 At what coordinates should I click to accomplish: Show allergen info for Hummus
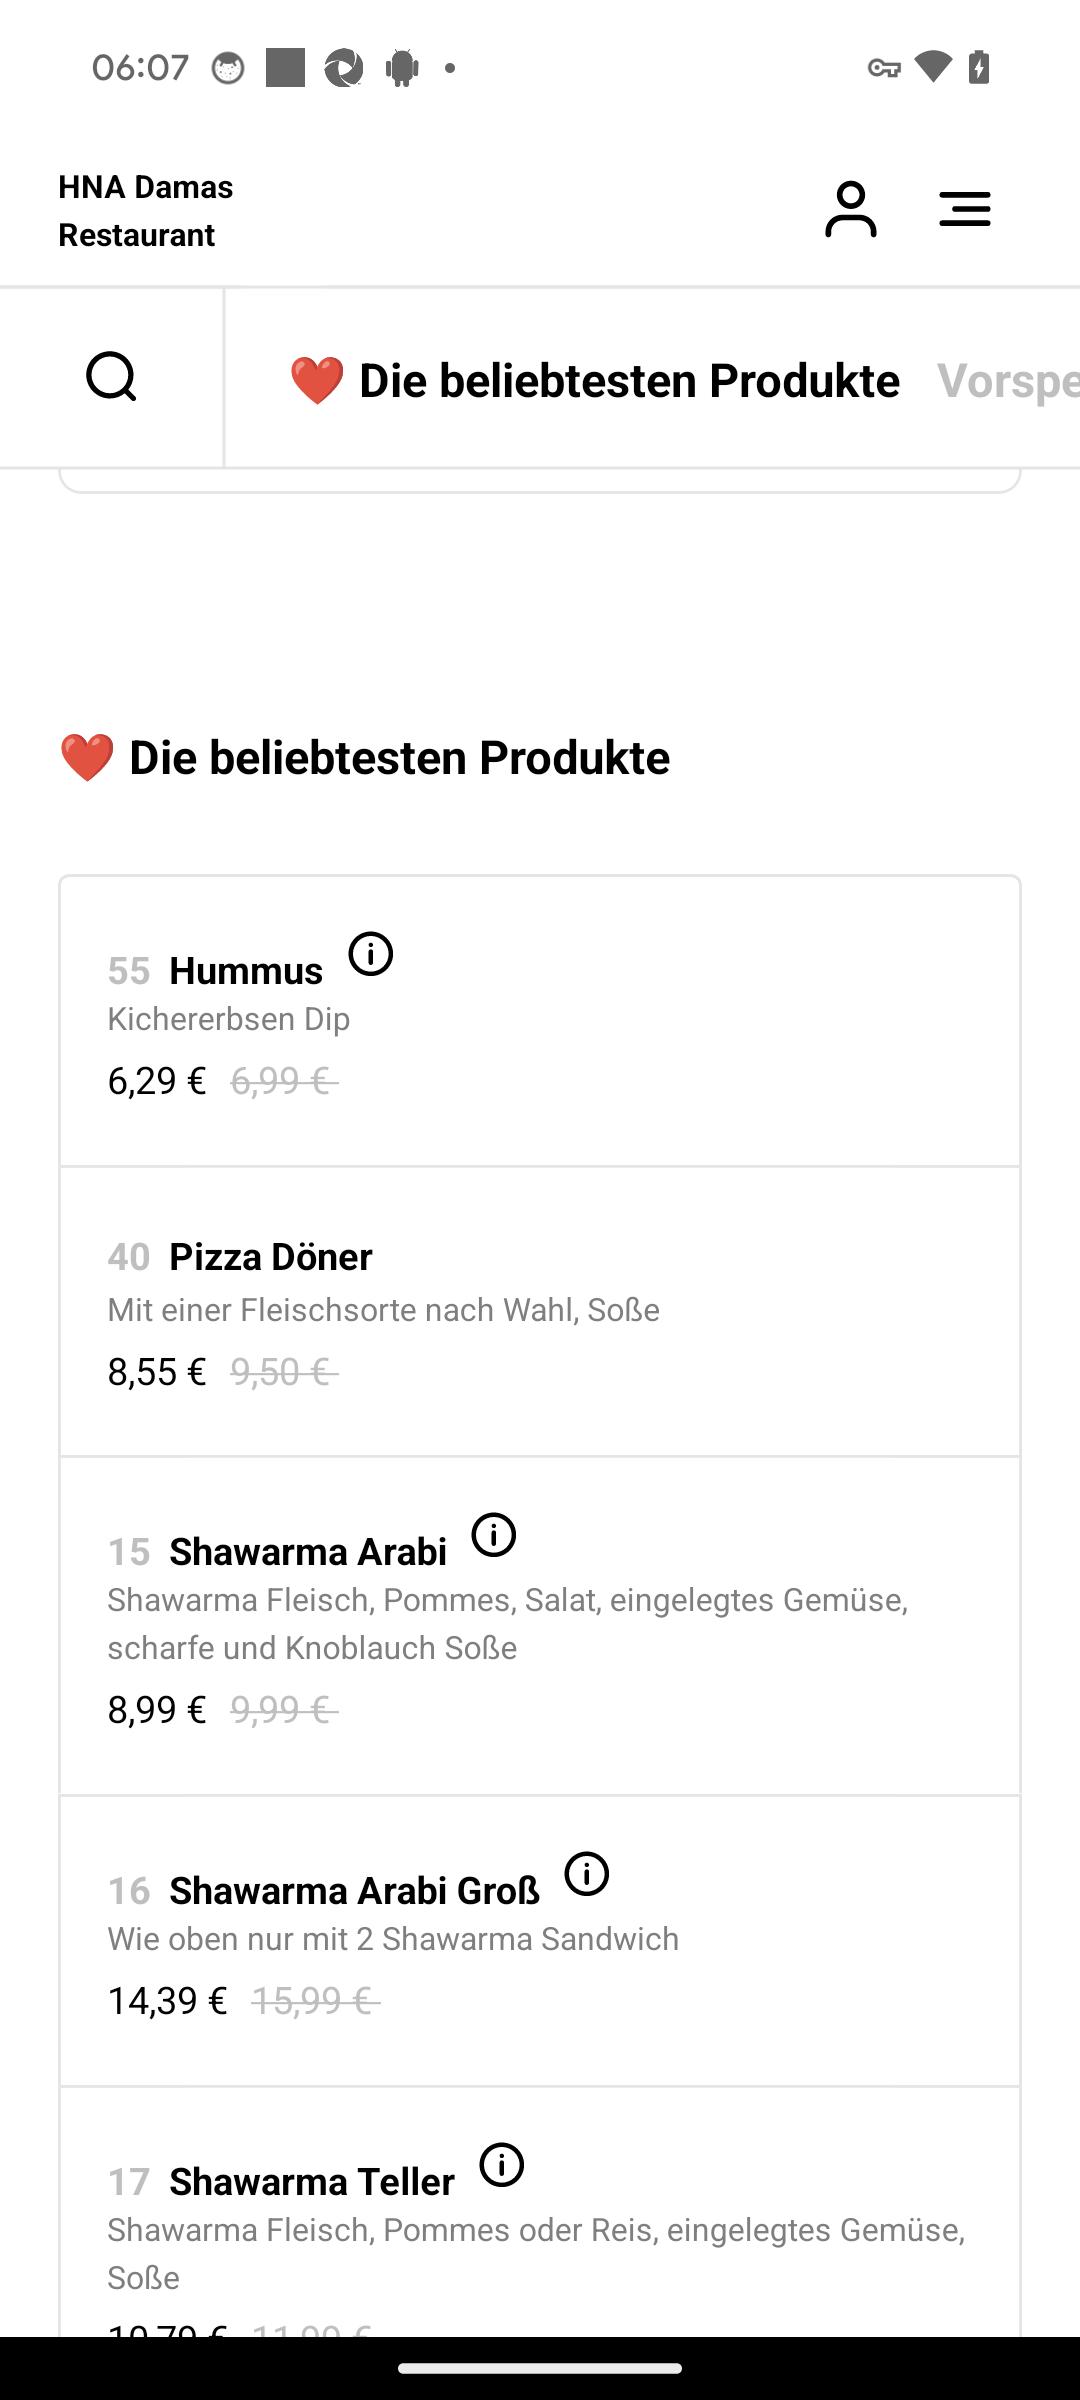tap(371, 954)
